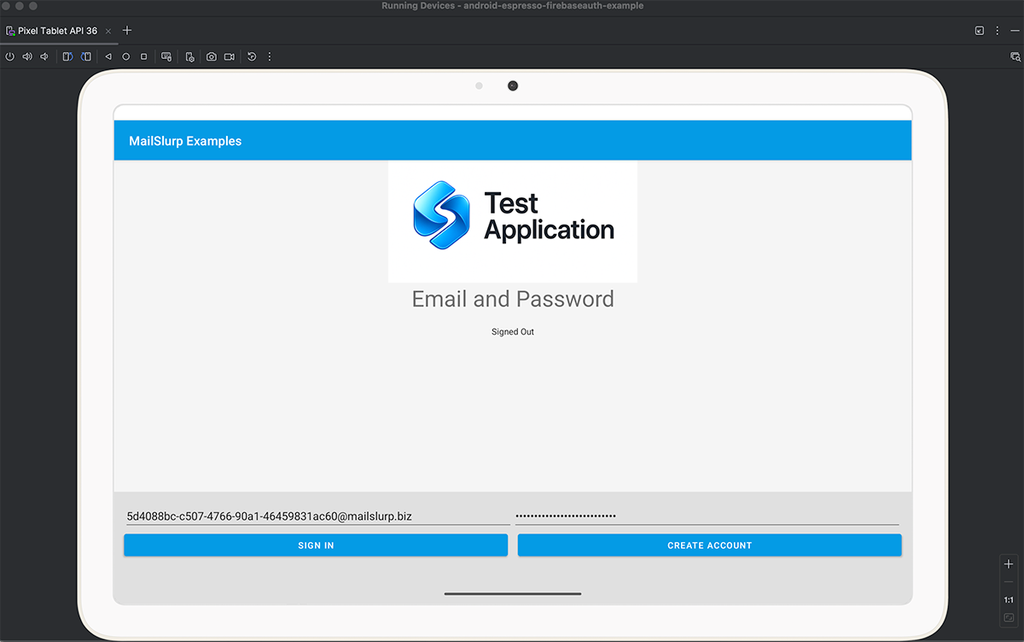The image size is (1024, 642).
Task: Click the CREATE ACCOUNT button
Action: [x=710, y=545]
